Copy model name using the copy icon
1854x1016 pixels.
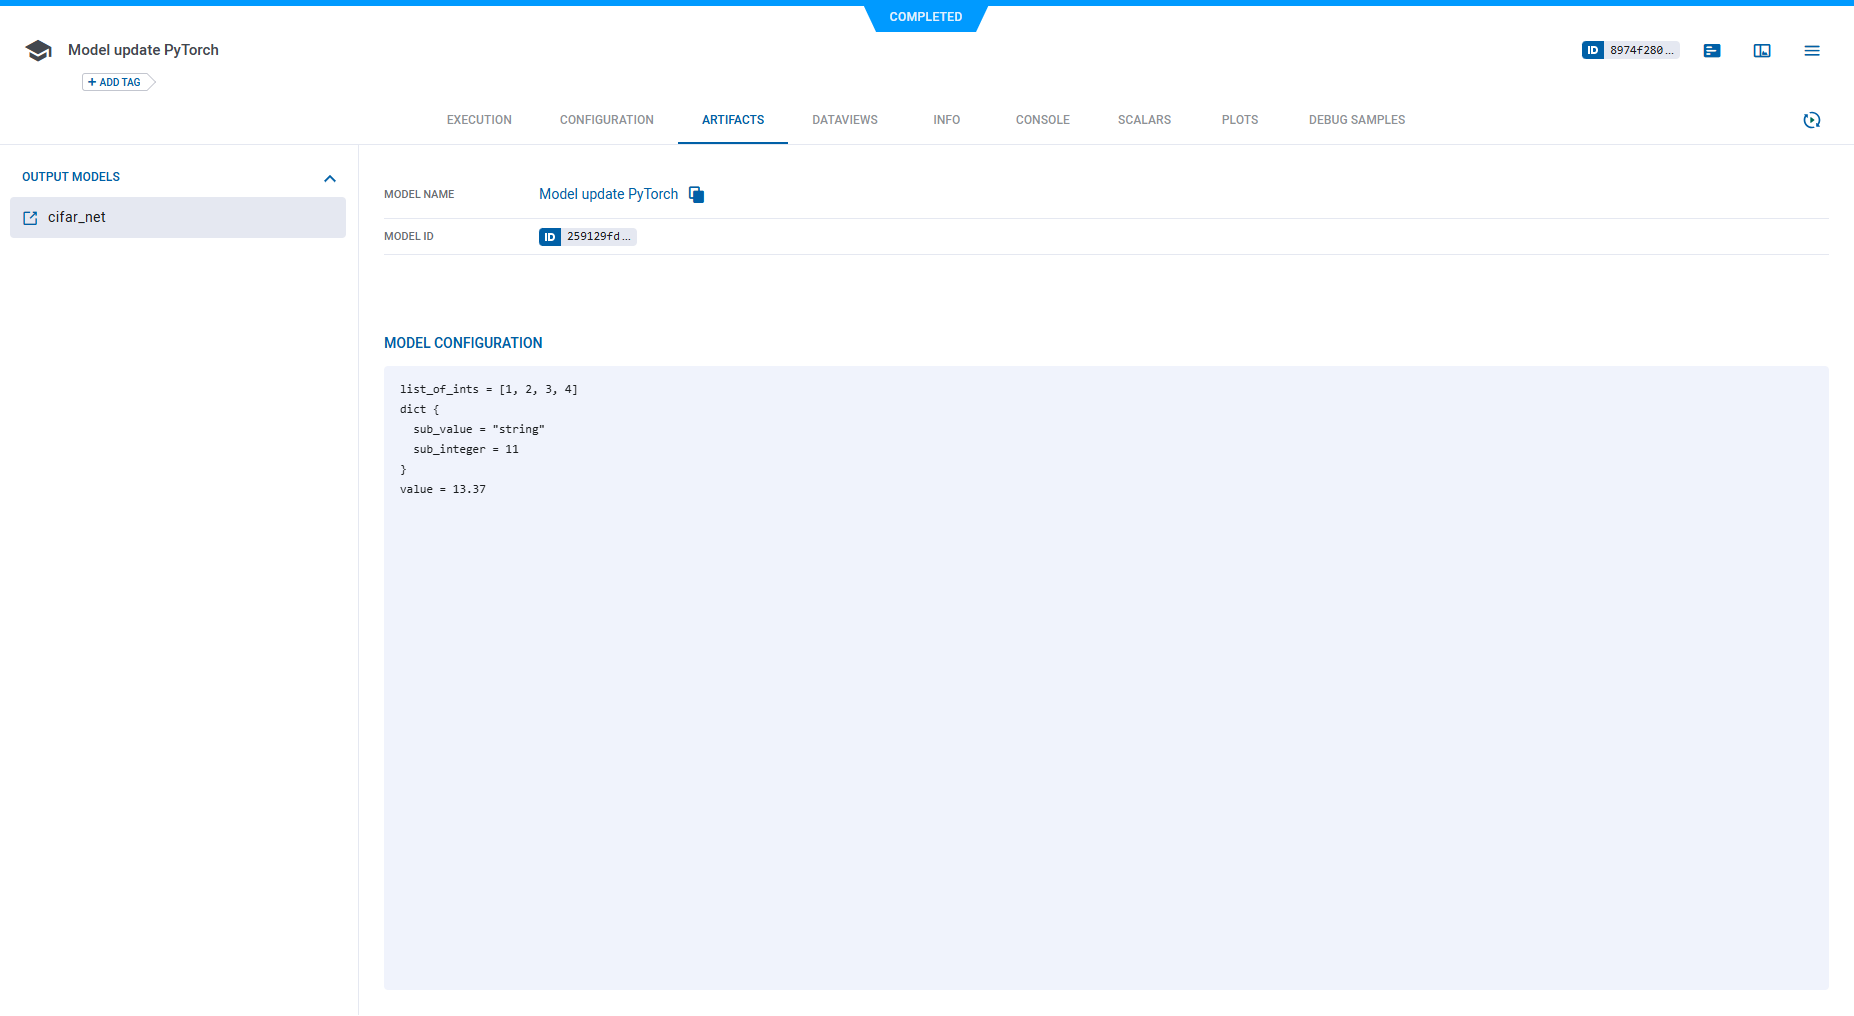pyautogui.click(x=696, y=194)
